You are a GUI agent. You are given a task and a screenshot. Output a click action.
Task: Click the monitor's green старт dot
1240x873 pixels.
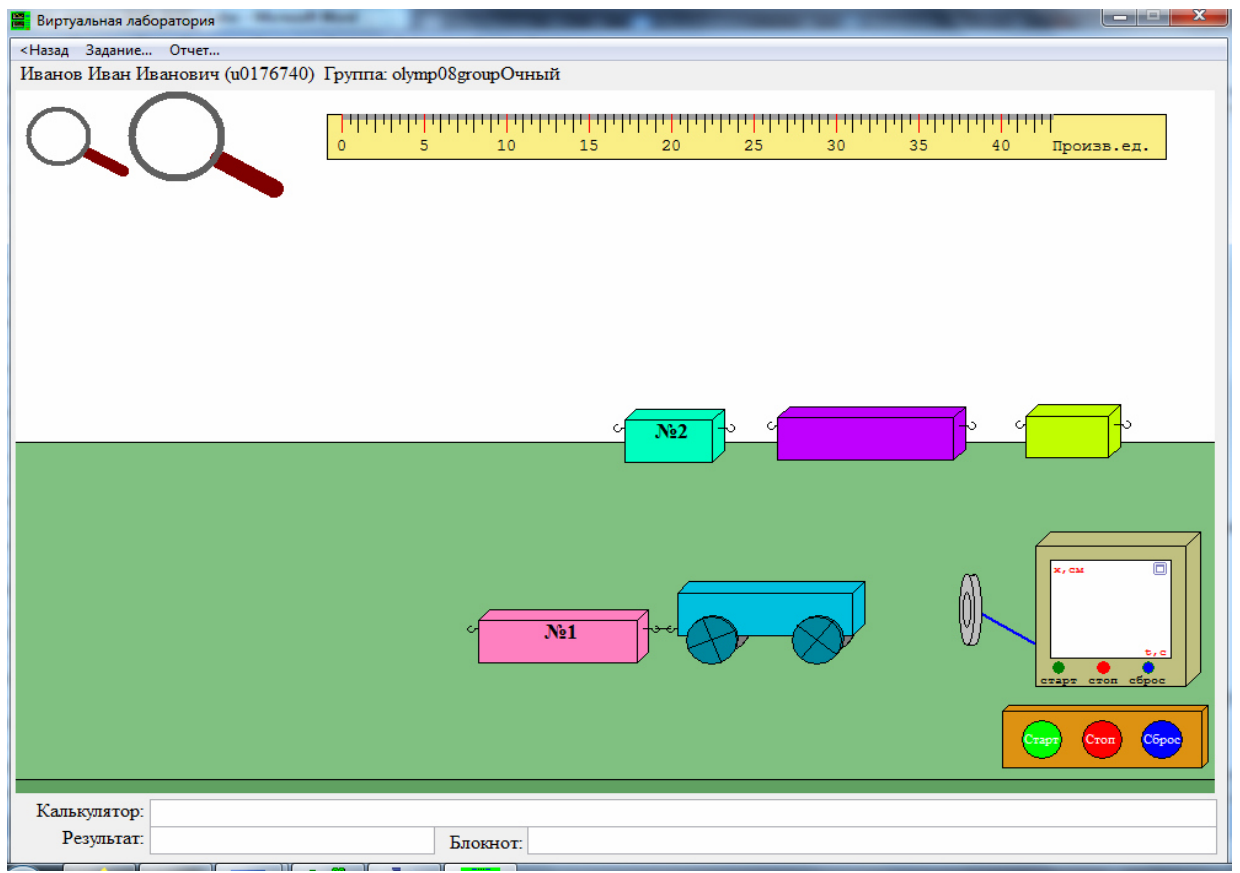1059,667
